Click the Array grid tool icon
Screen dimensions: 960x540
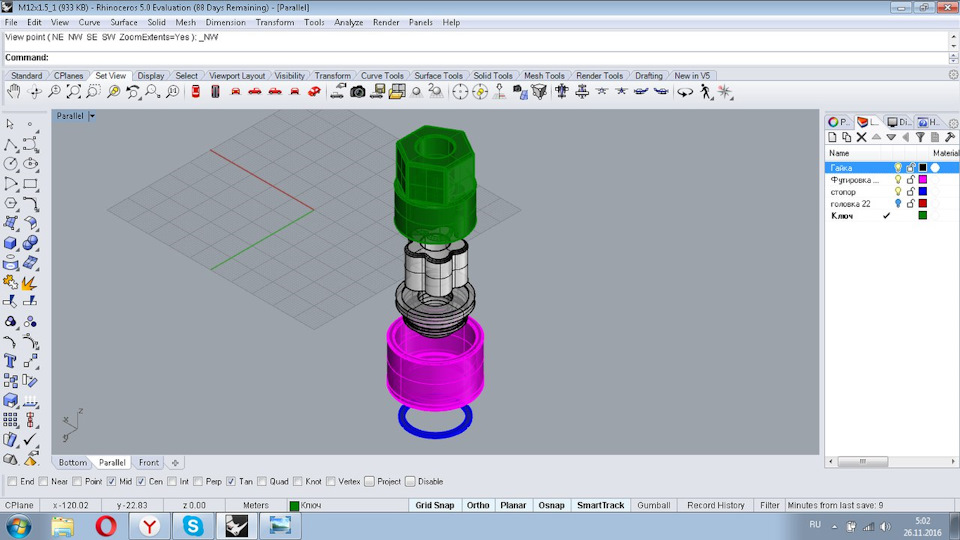coord(10,420)
